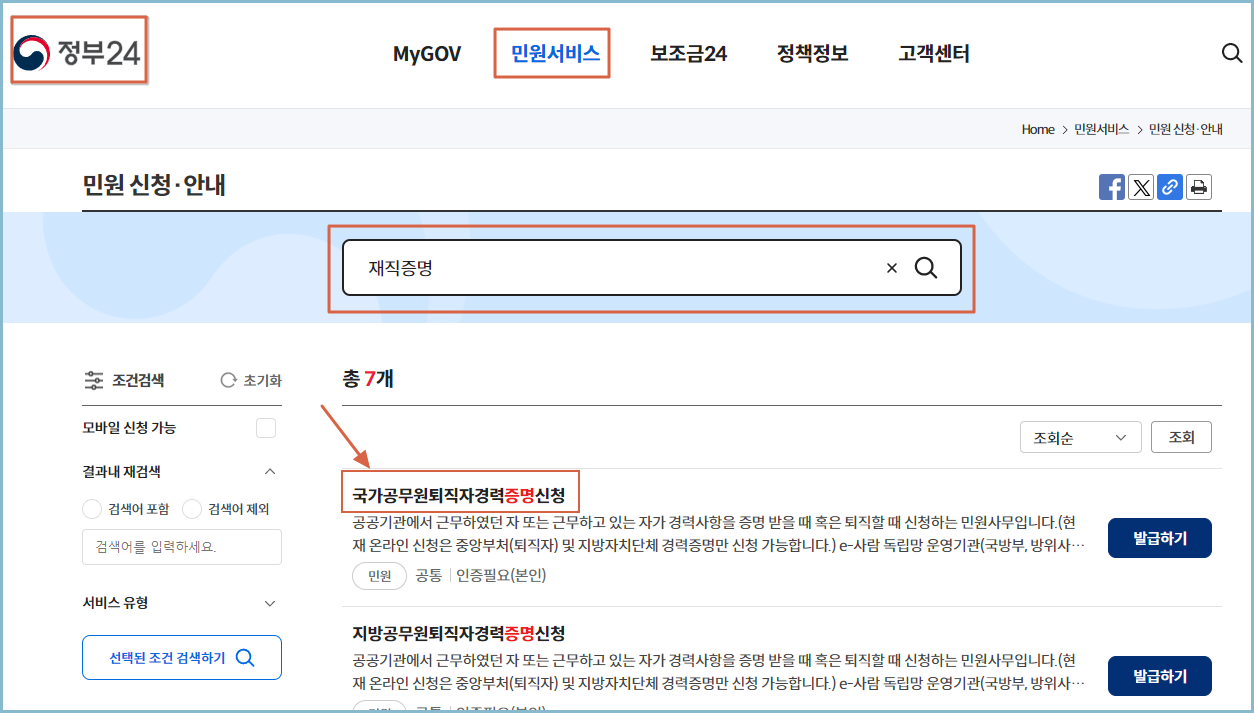The height and width of the screenshot is (713, 1254).
Task: Click the 검색어를 입력하세요 input field
Action: point(181,547)
